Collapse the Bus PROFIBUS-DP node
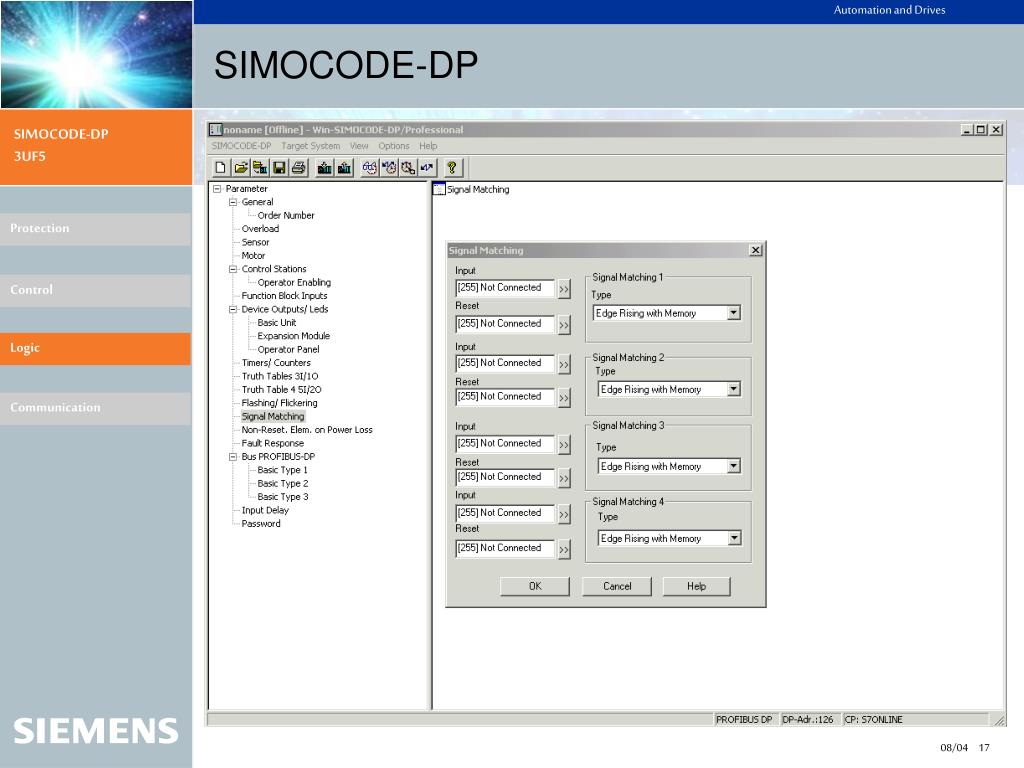Image resolution: width=1024 pixels, height=768 pixels. [x=233, y=456]
